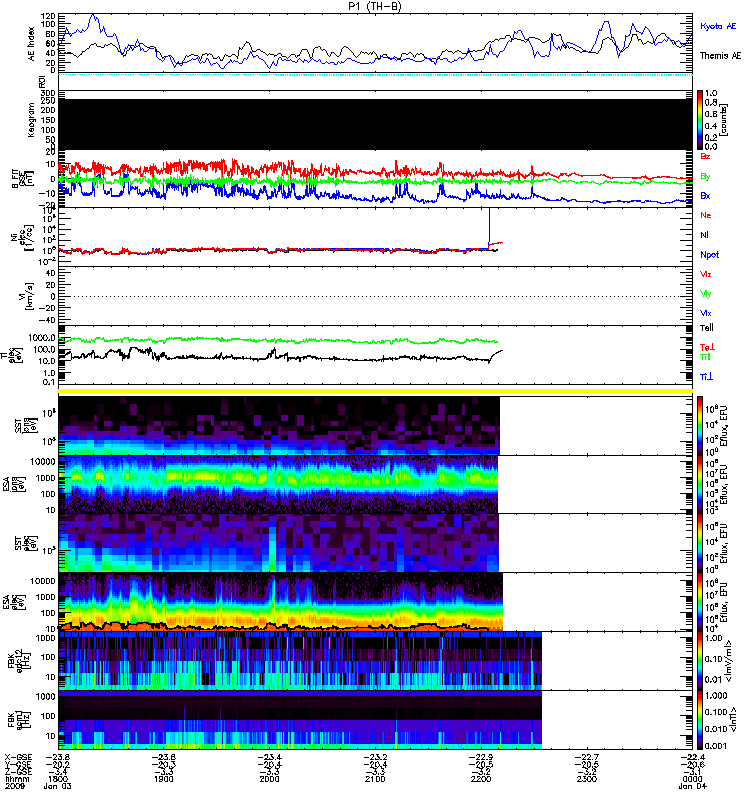Click the 0000 time tick label
The width and height of the screenshot is (750, 800).
[x=692, y=779]
